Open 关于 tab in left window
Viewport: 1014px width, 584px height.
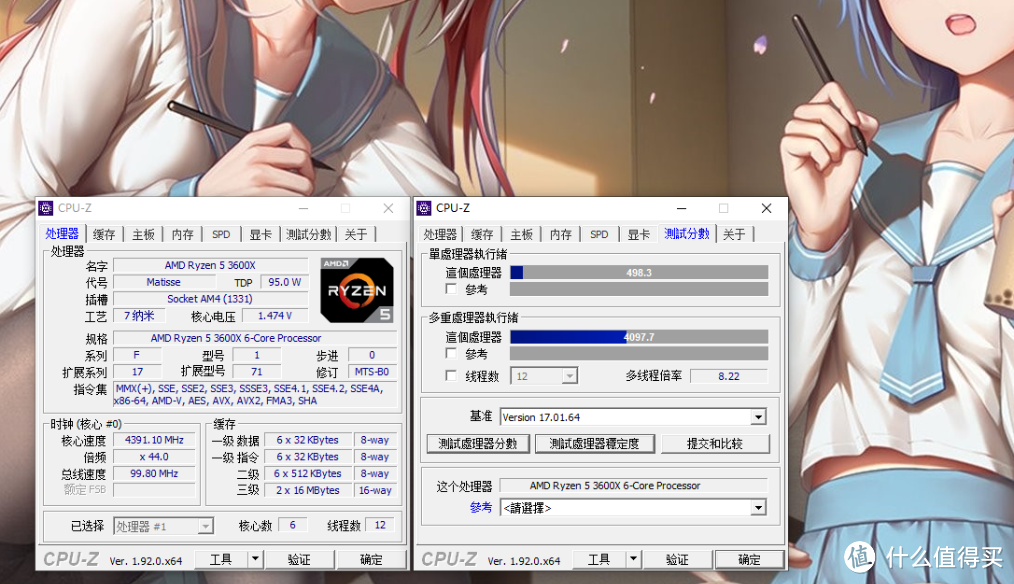356,234
